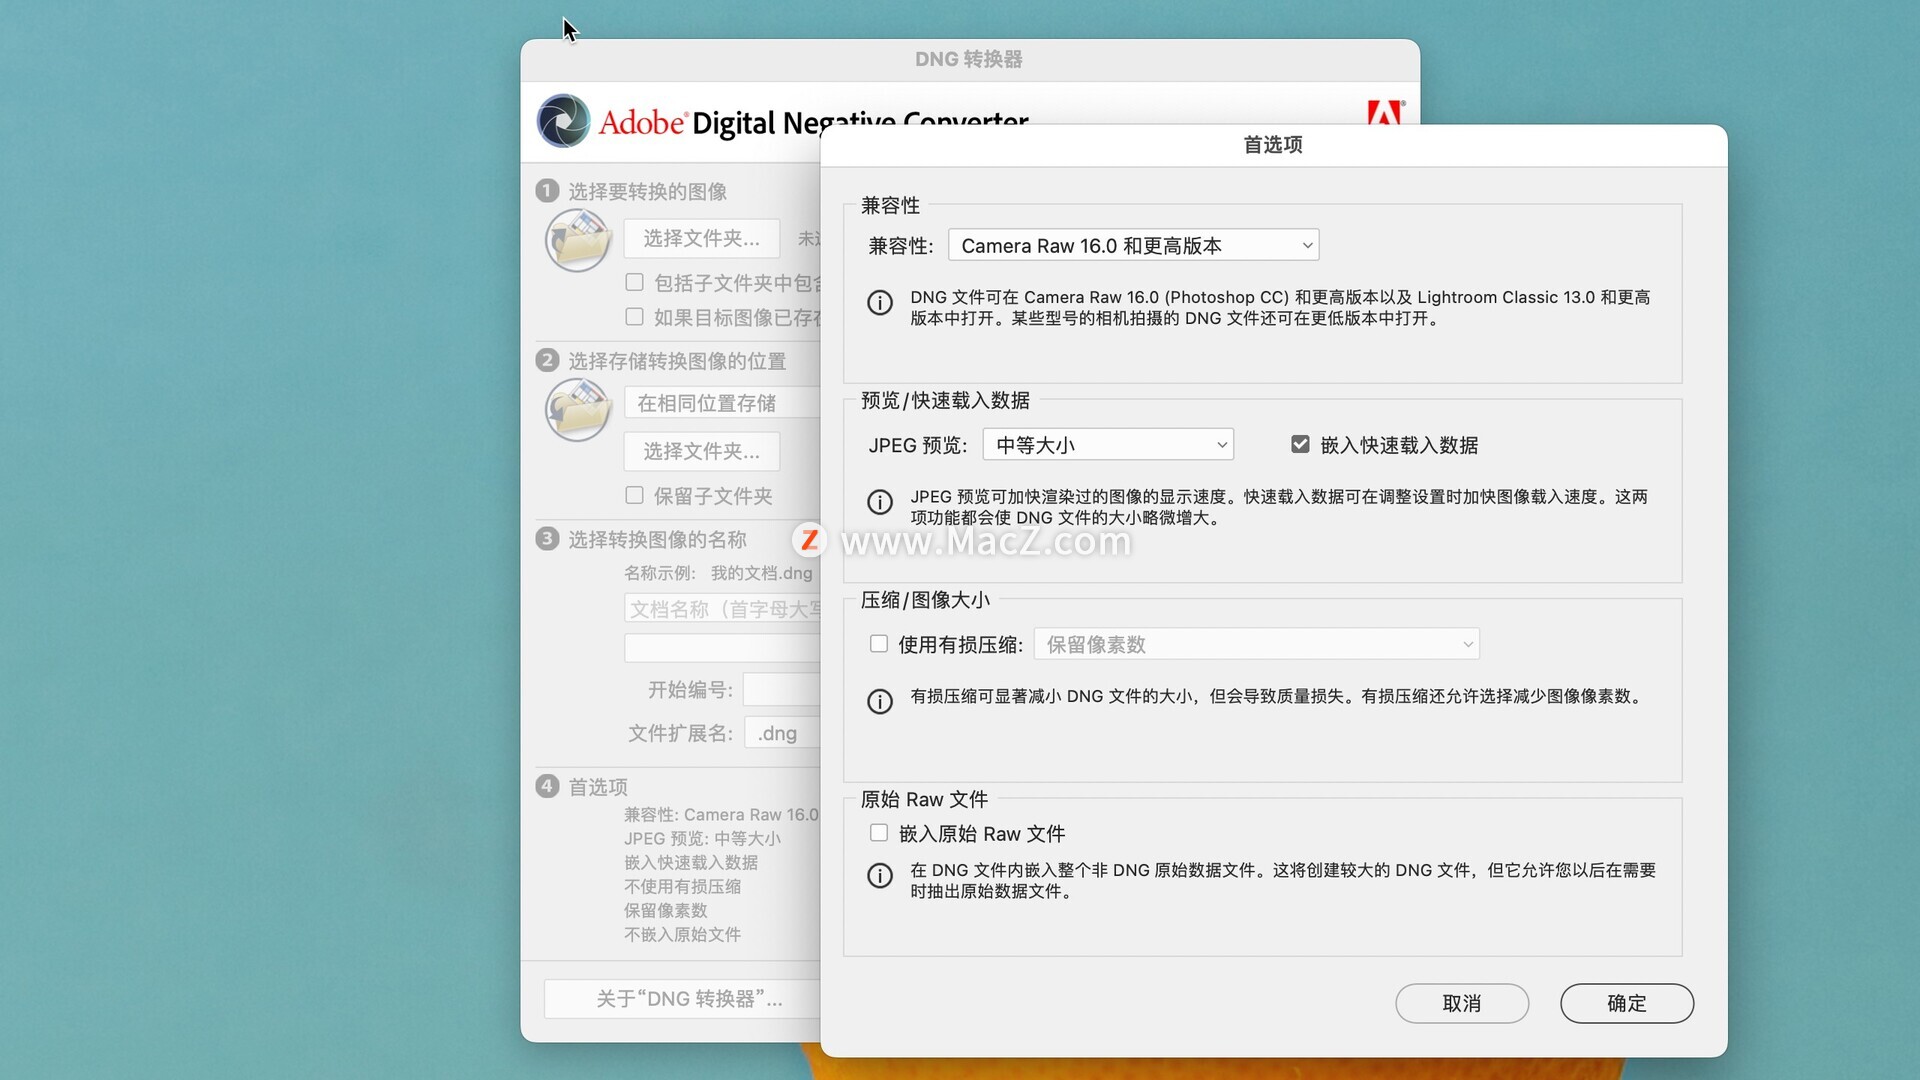The width and height of the screenshot is (1920, 1080).
Task: Enable 使用有损压缩 checkbox
Action: pos(879,644)
